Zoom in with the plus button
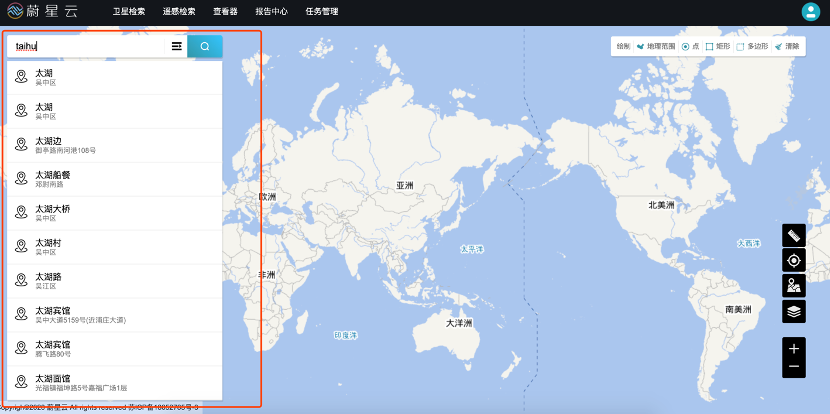 [x=794, y=349]
